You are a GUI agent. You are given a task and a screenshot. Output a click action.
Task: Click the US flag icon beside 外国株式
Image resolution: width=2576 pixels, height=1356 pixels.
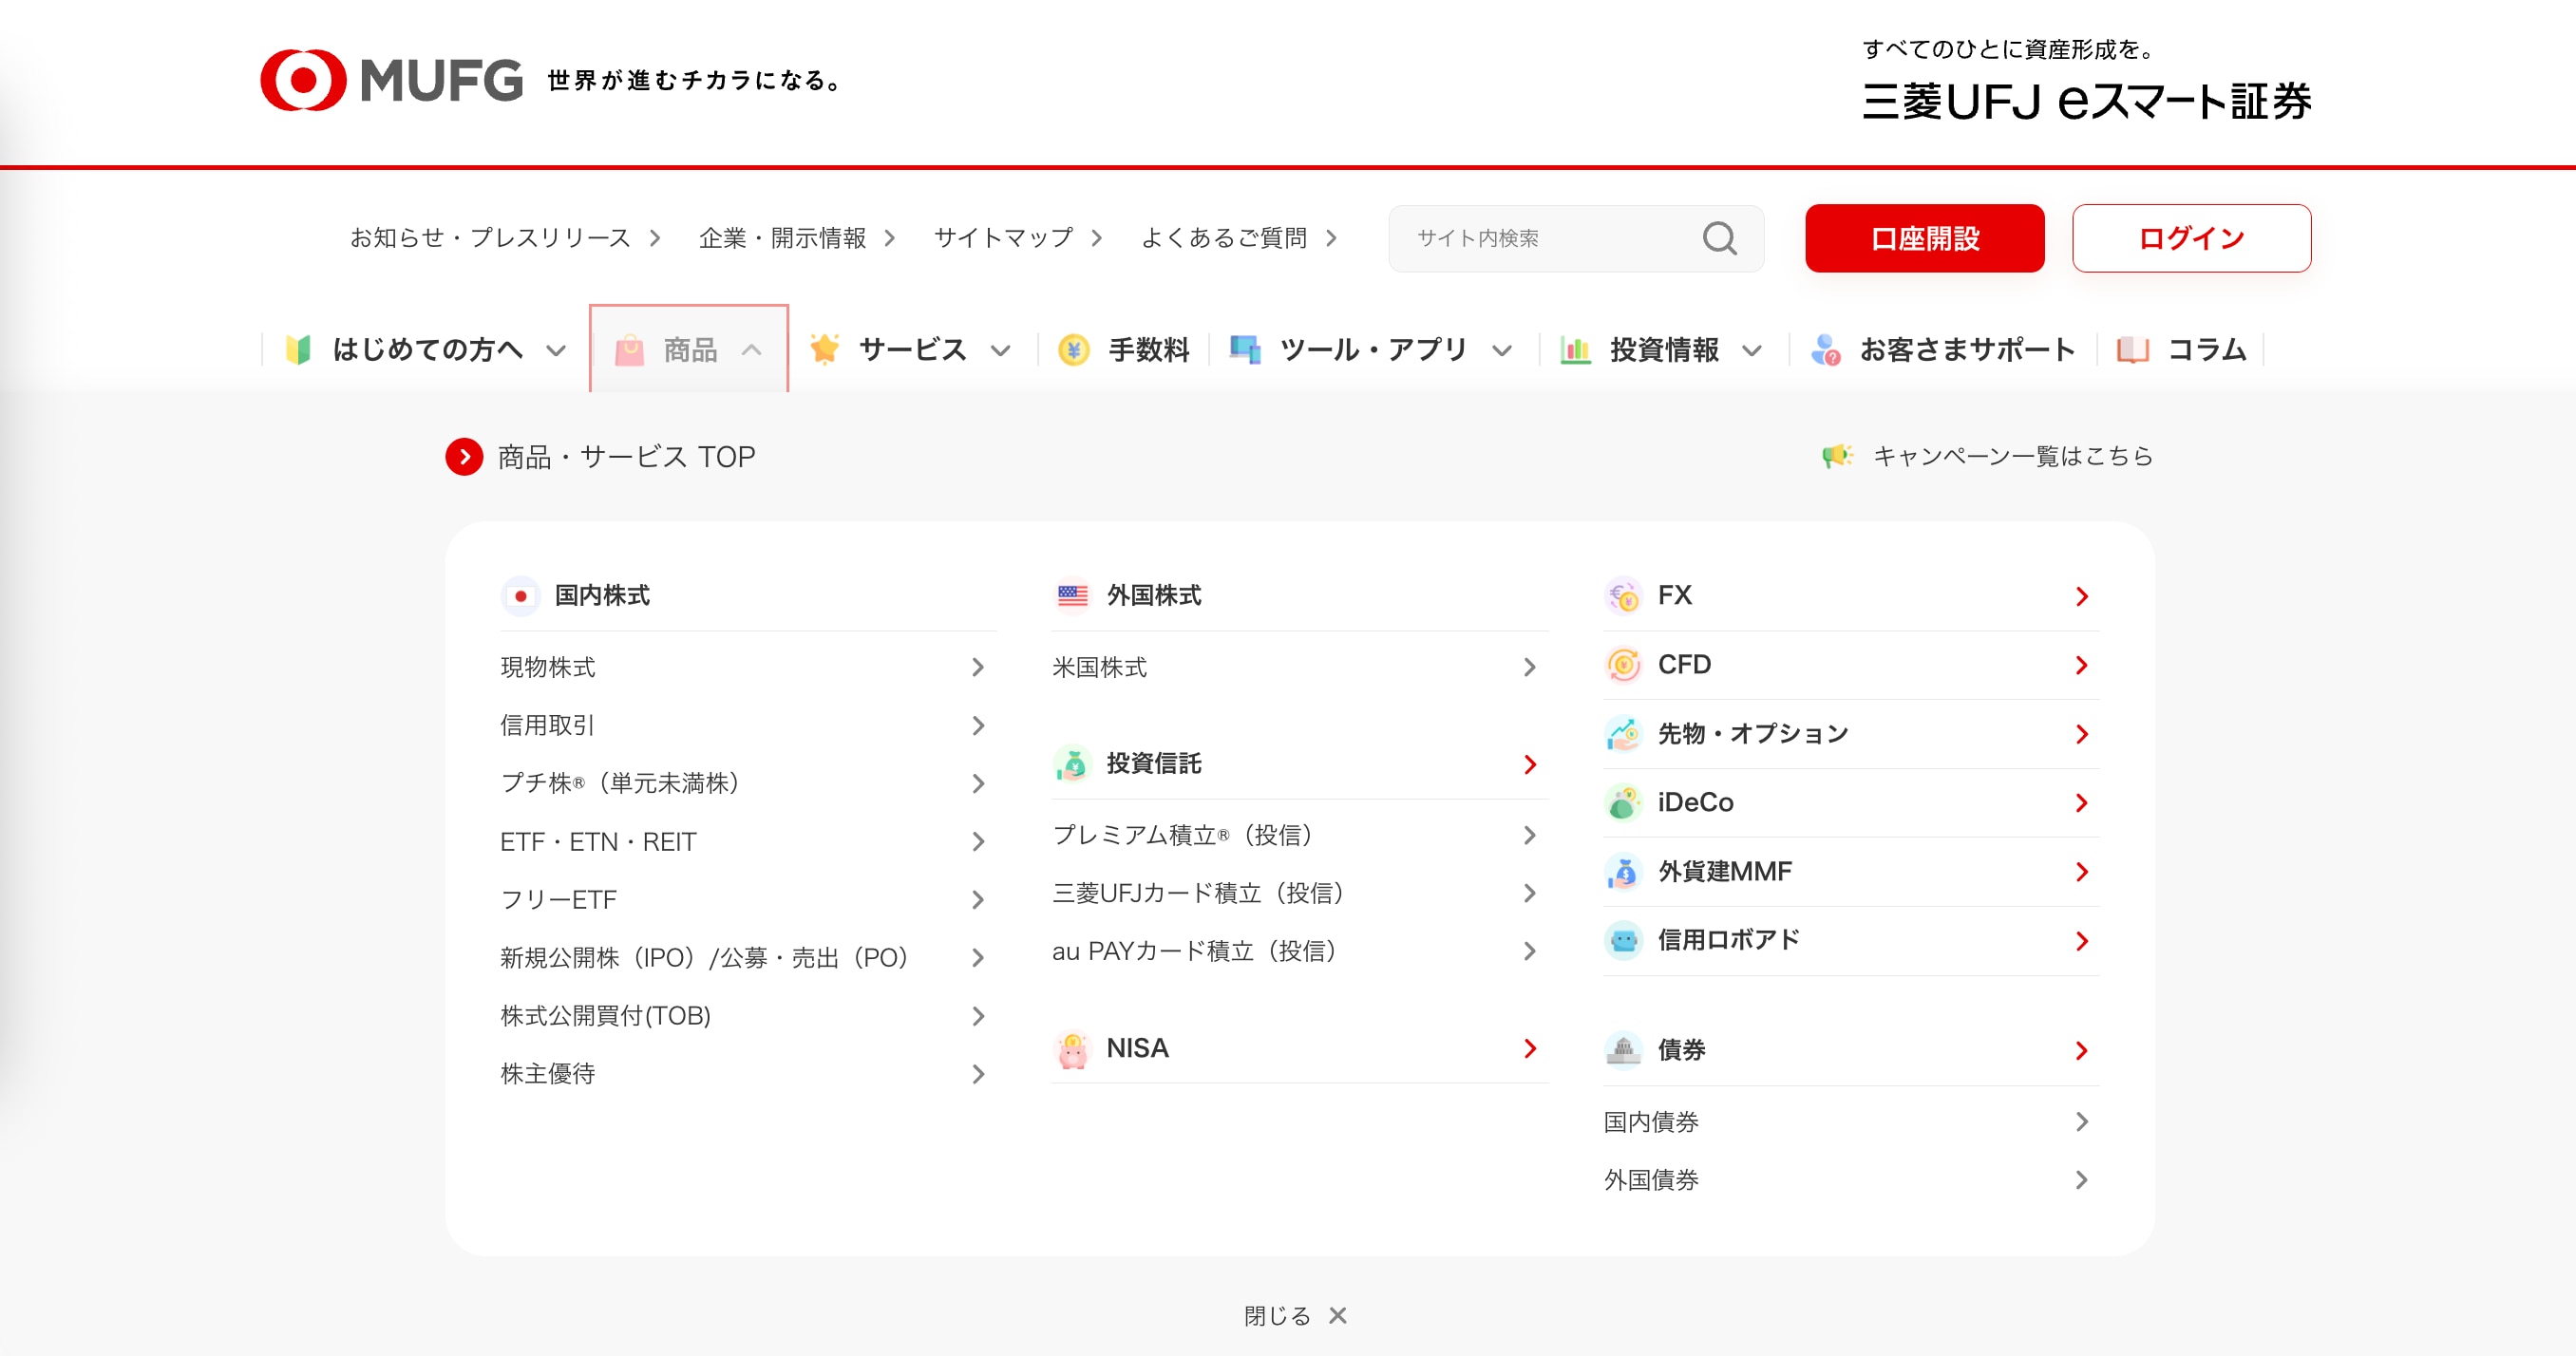1072,596
